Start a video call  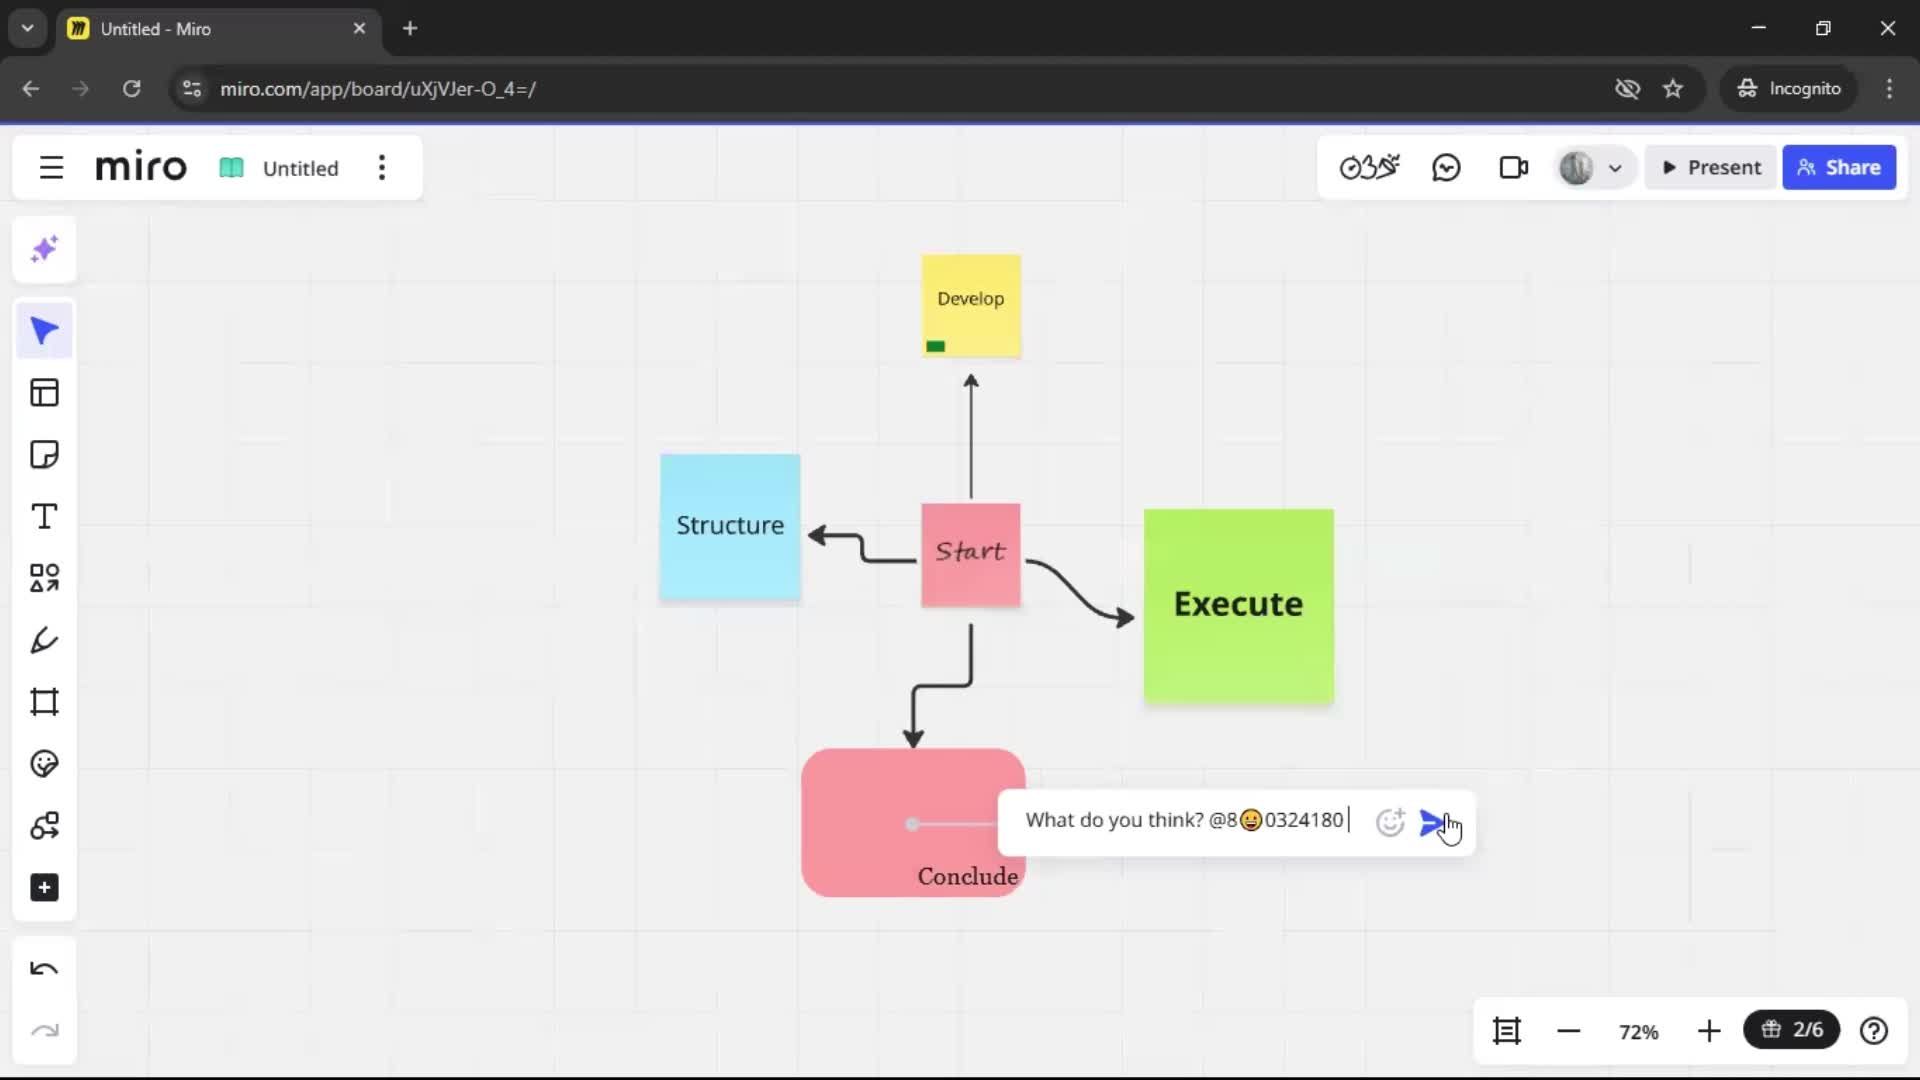pos(1513,168)
